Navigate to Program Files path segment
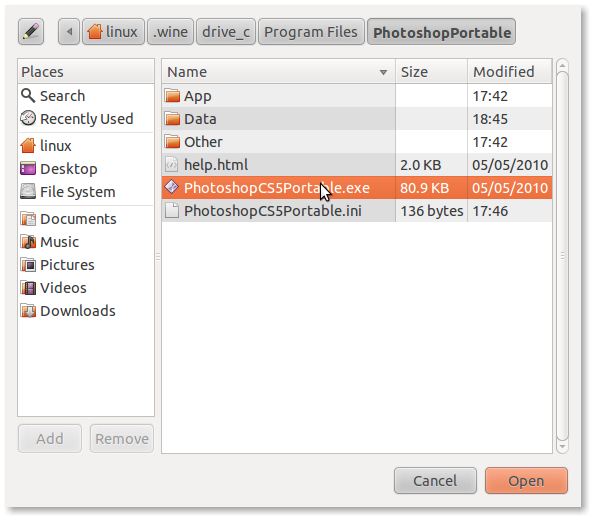 (311, 32)
